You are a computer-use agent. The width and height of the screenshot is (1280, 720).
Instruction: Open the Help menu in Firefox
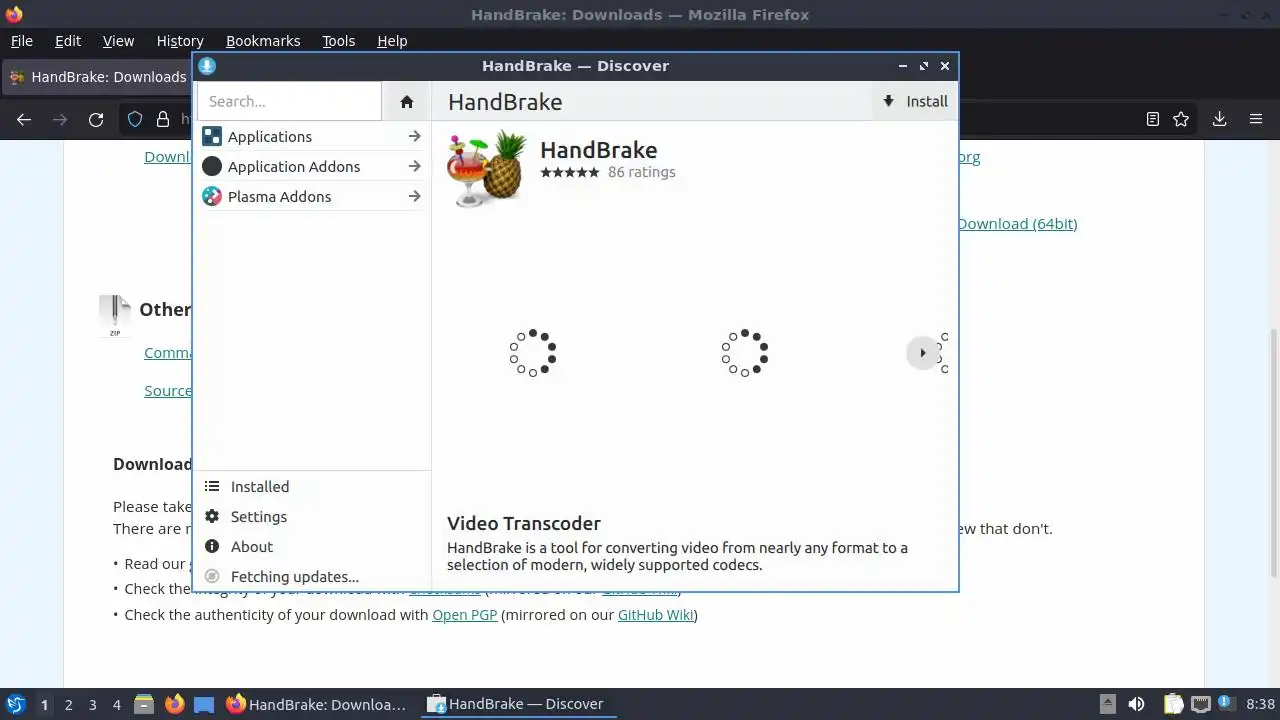pos(392,41)
